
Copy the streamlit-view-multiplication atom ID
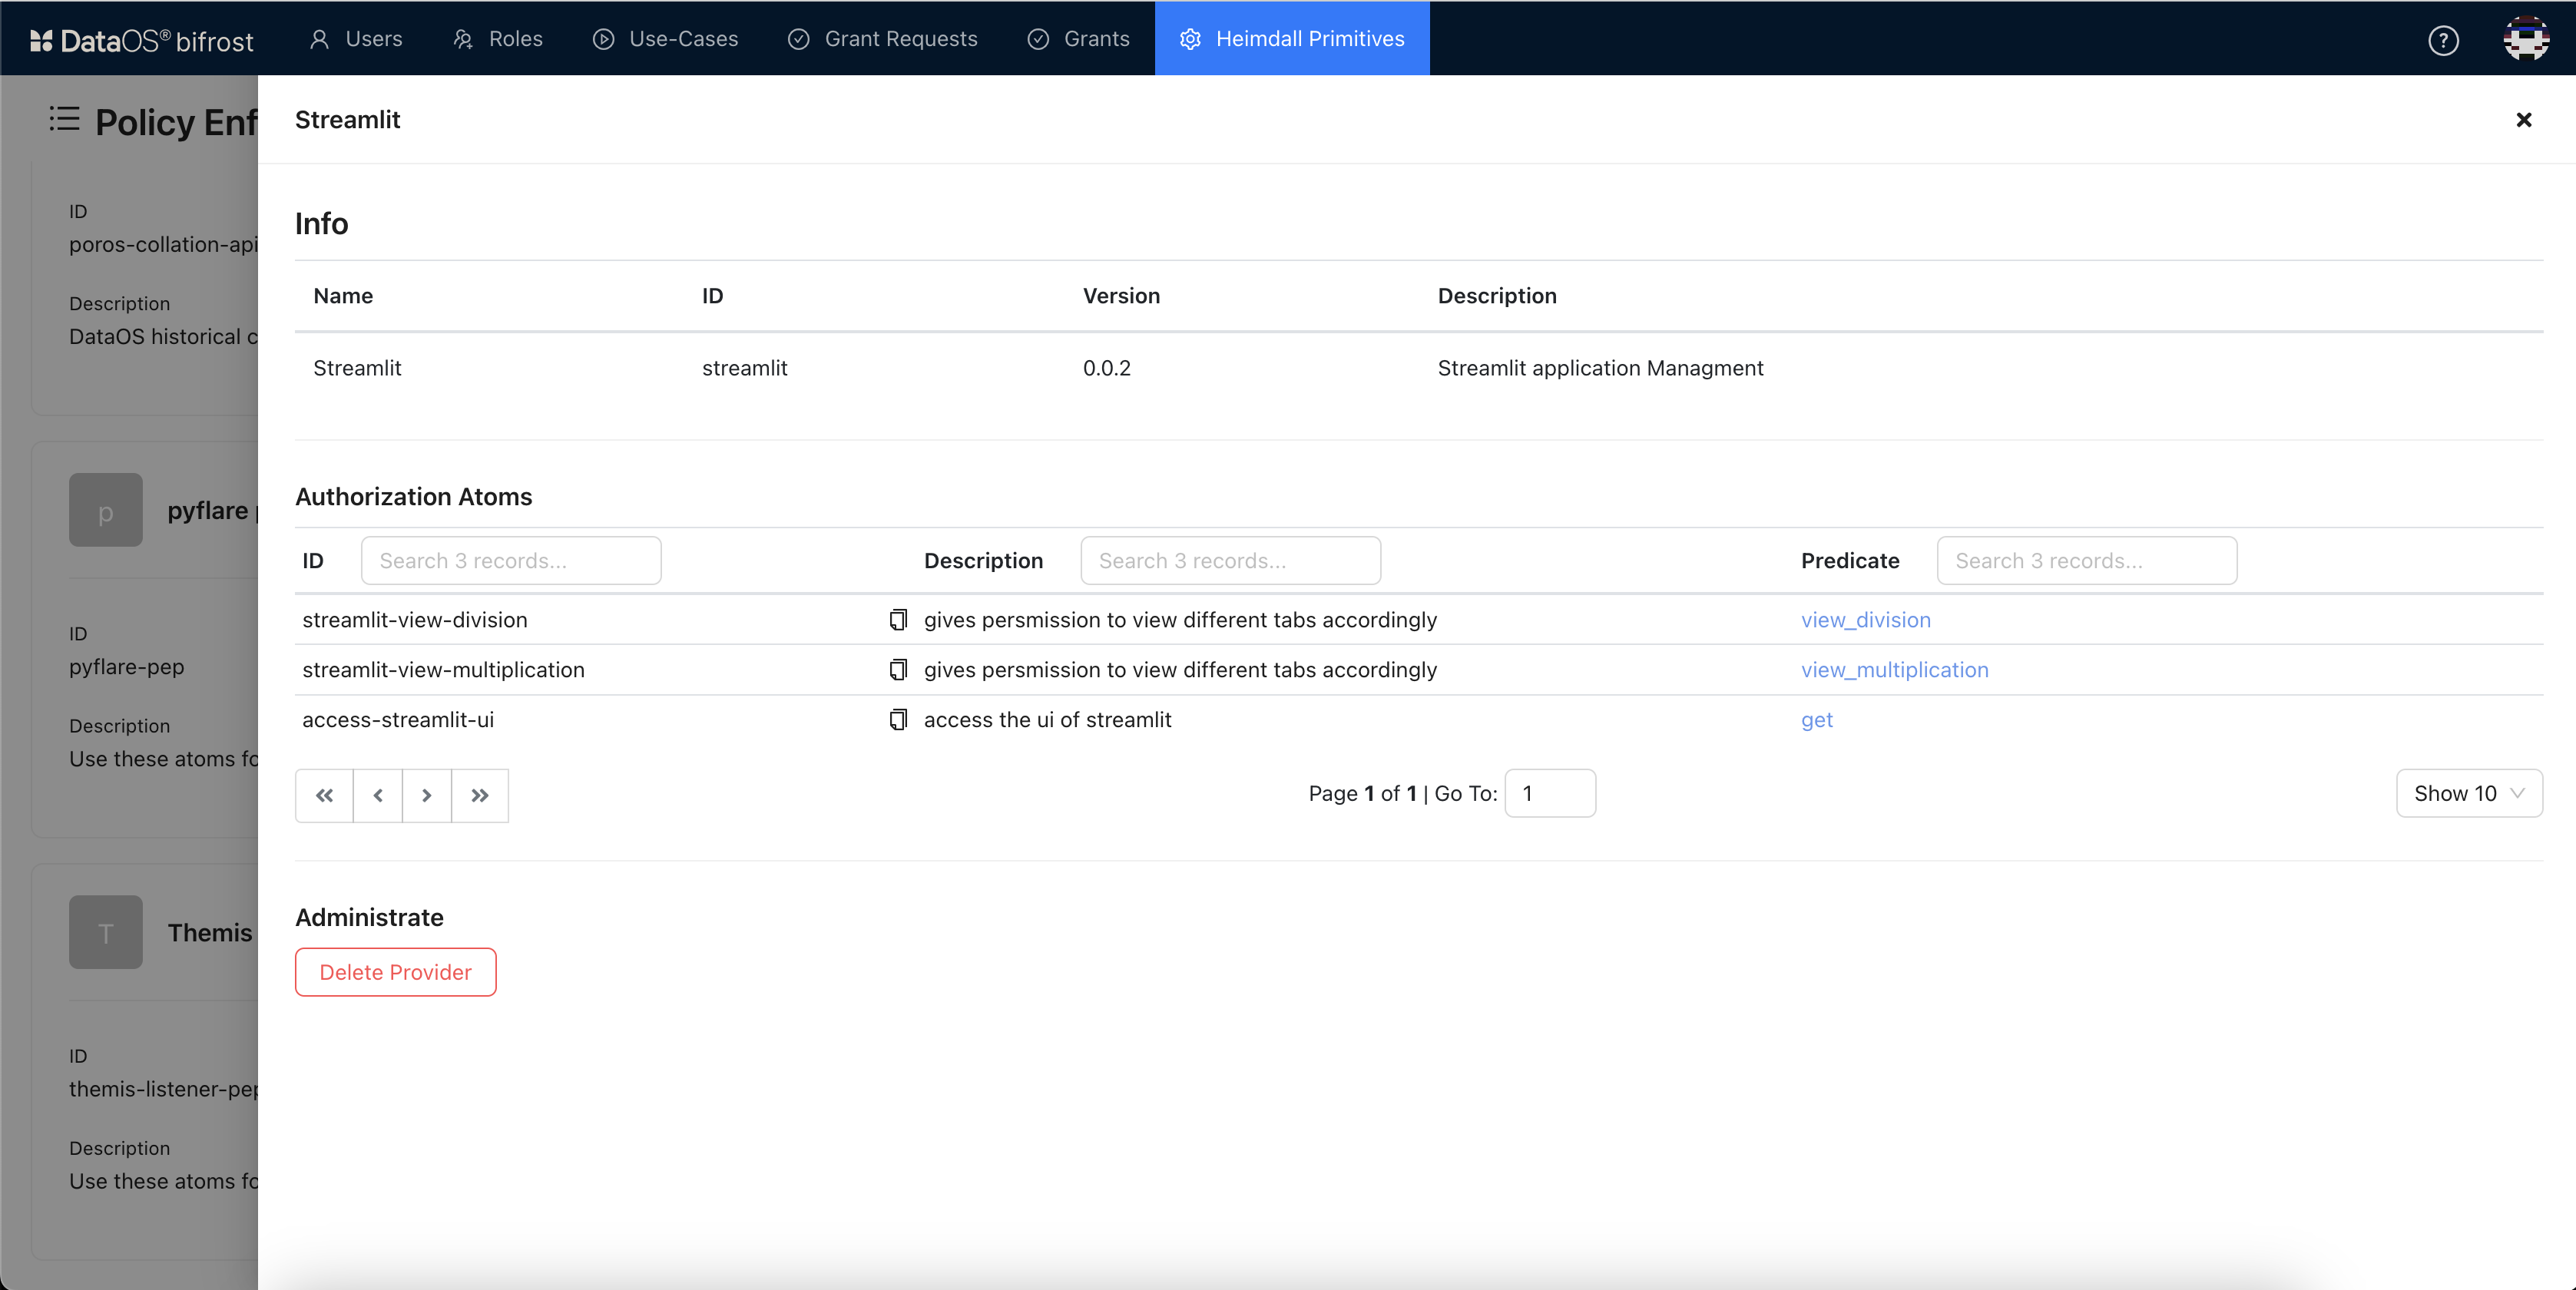coord(898,670)
